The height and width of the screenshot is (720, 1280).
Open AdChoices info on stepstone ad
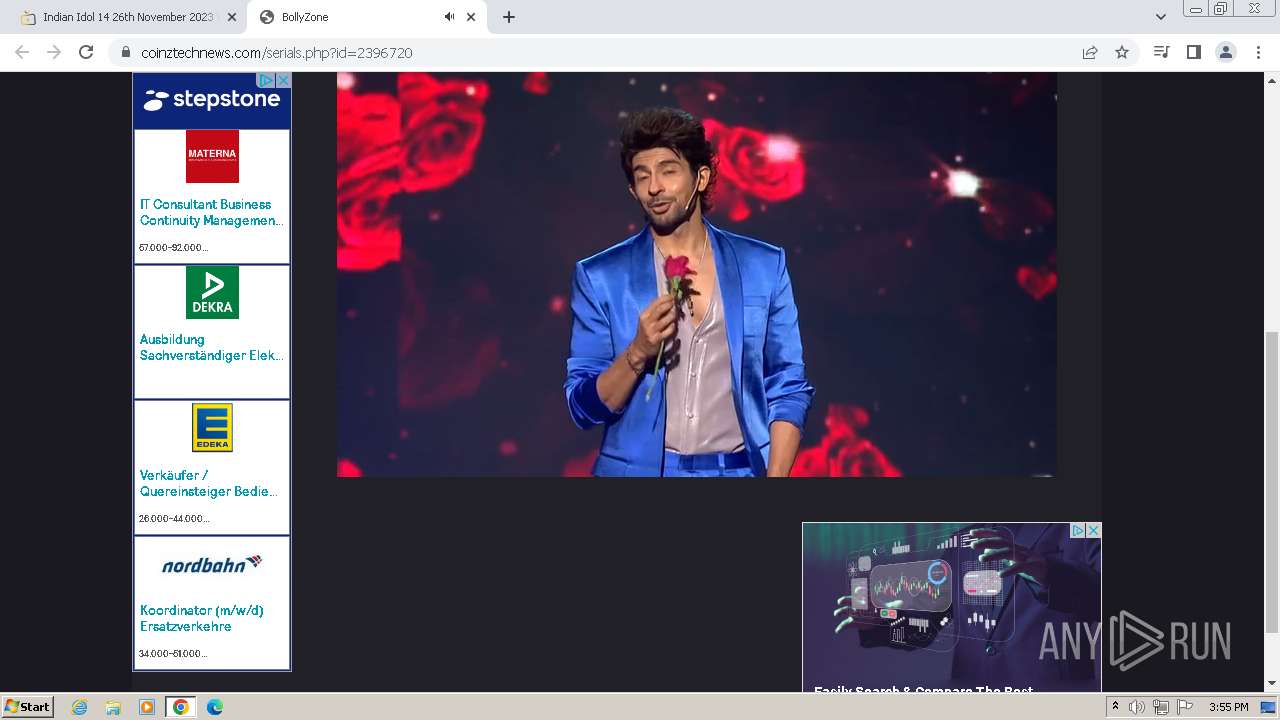[x=266, y=80]
